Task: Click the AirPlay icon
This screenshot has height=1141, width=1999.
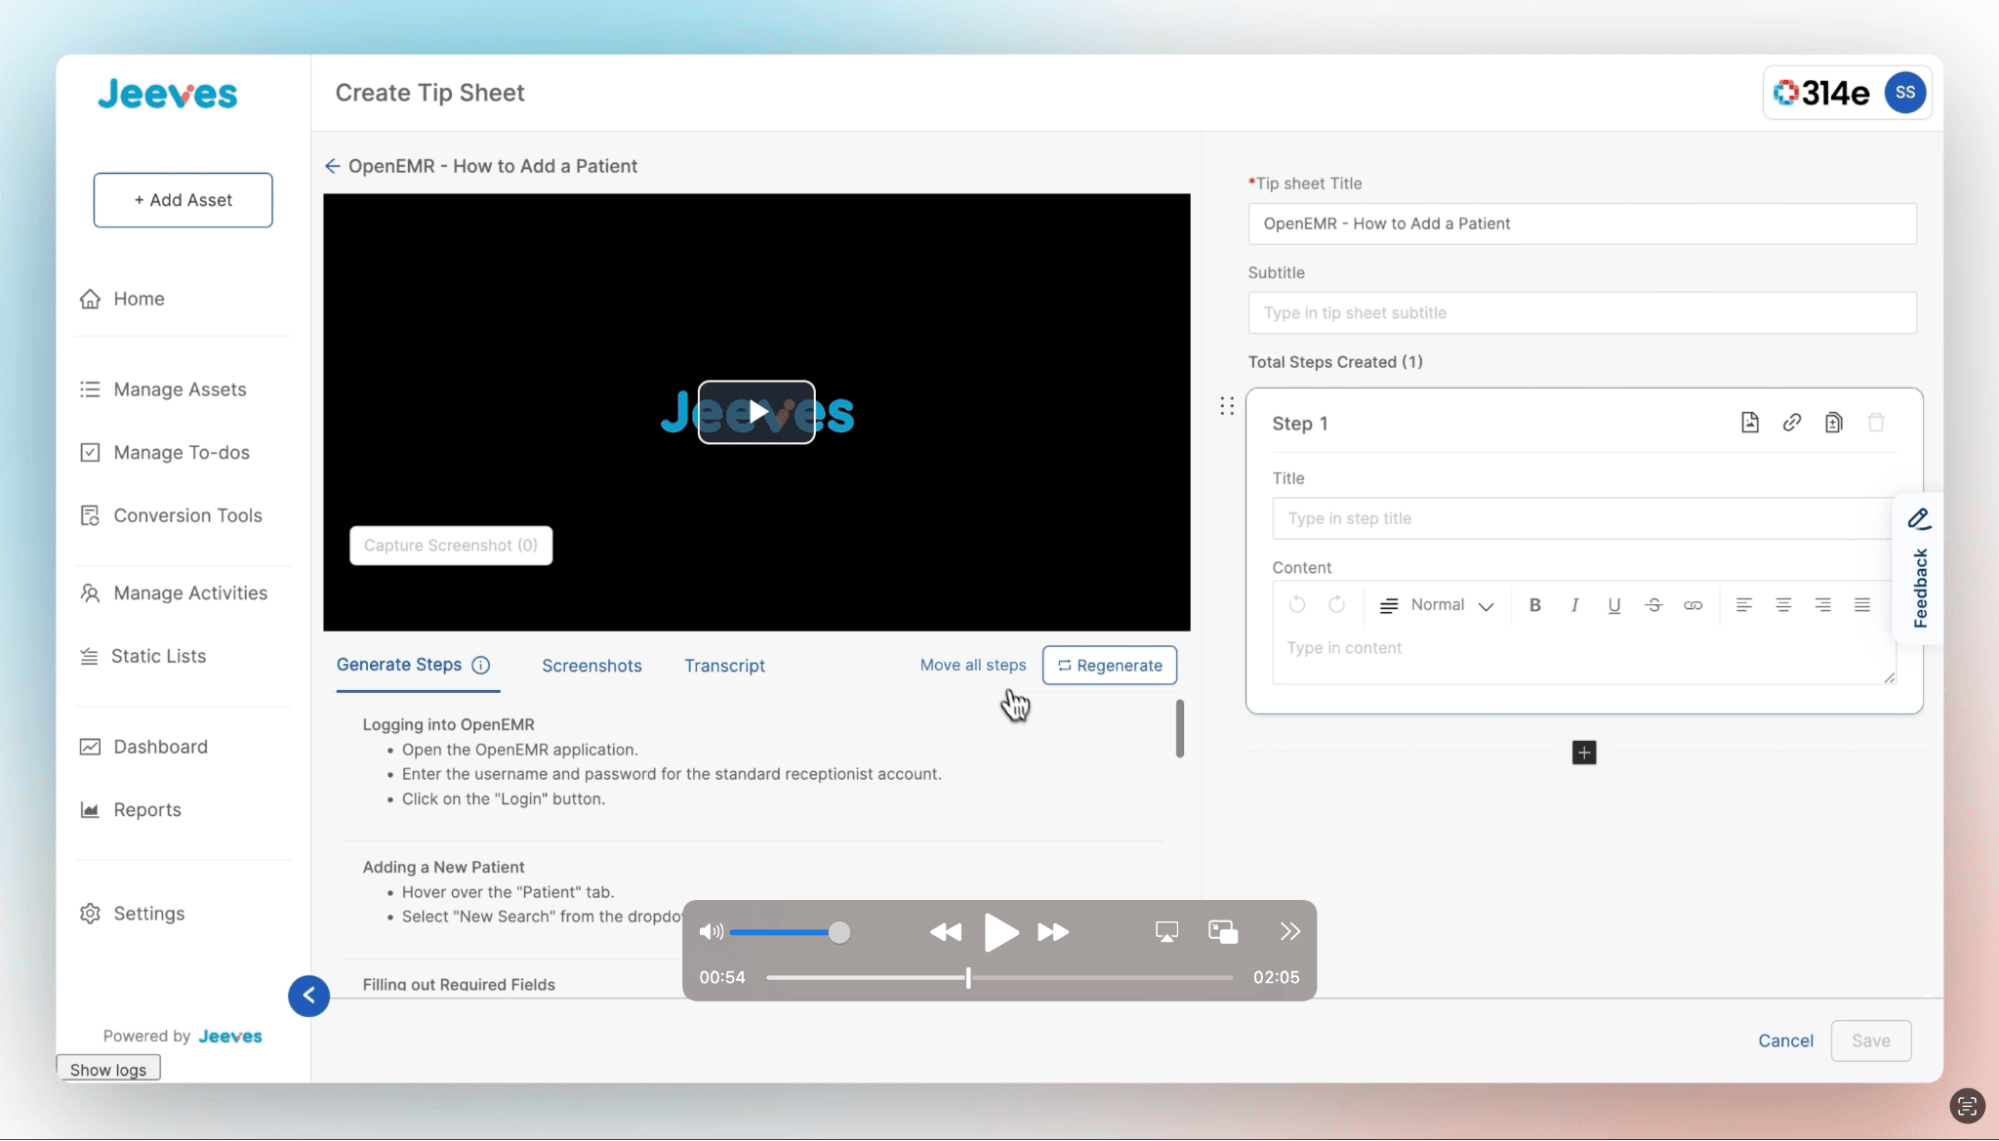Action: (x=1166, y=932)
